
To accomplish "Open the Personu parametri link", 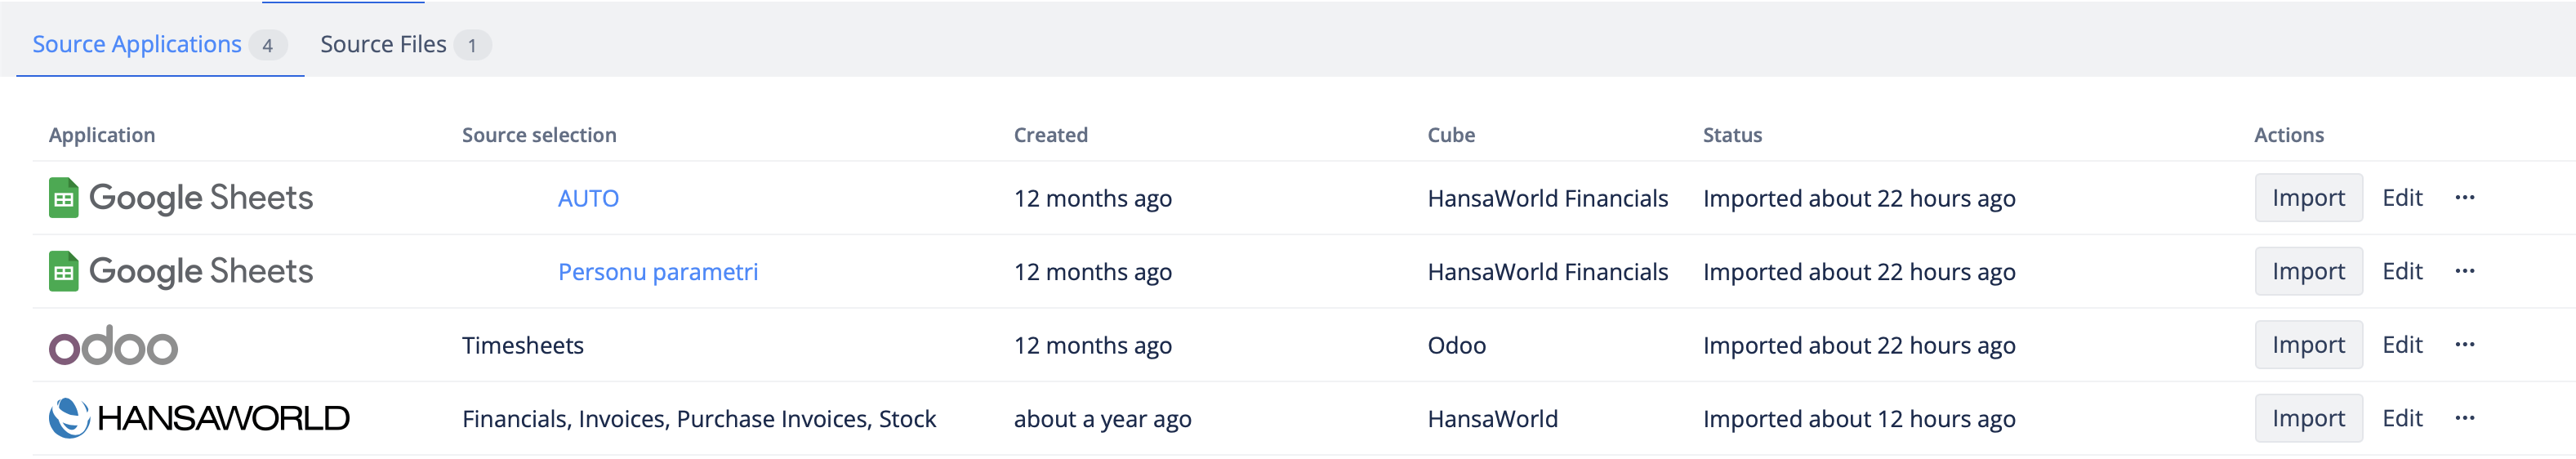I will click(x=657, y=272).
